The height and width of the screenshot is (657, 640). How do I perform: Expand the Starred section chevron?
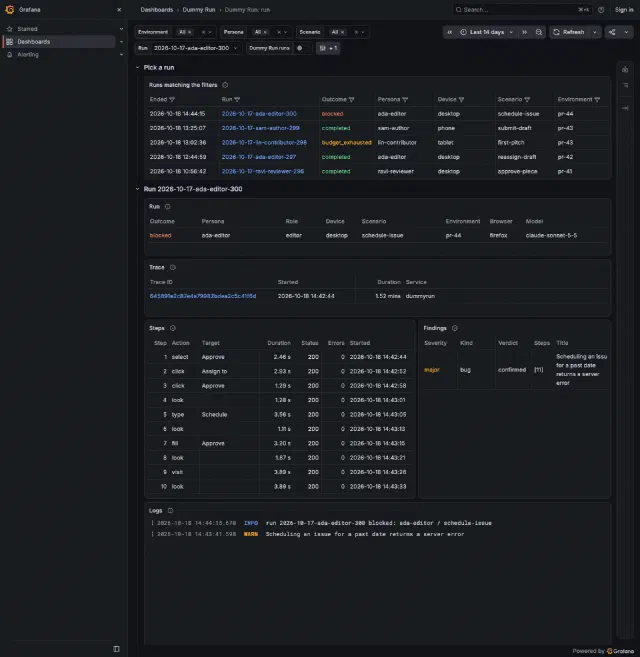click(x=122, y=29)
